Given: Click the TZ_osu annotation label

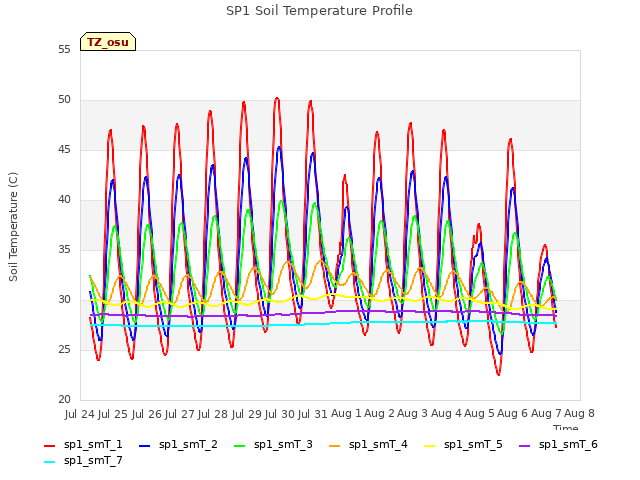Looking at the screenshot, I should click(108, 42).
